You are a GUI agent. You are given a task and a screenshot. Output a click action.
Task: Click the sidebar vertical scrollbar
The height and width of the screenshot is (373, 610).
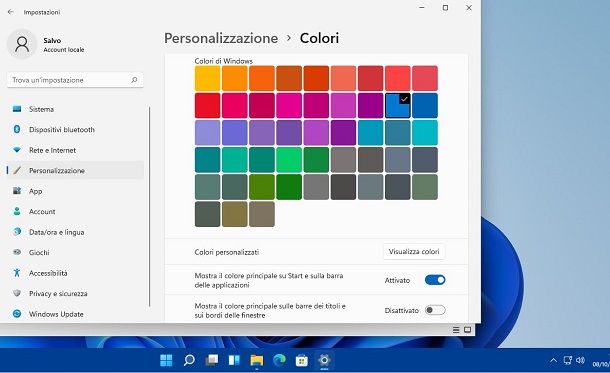click(149, 206)
